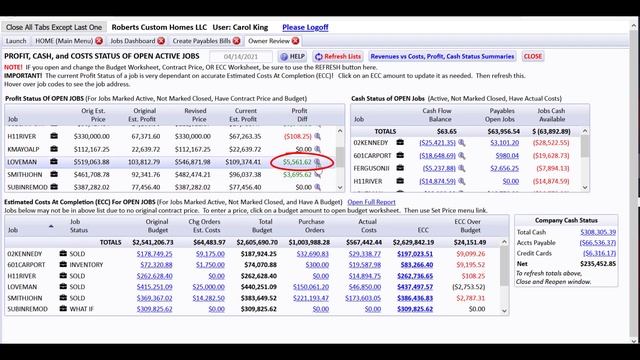Click the red CLOSE button
This screenshot has height=360, width=640.
(x=533, y=56)
